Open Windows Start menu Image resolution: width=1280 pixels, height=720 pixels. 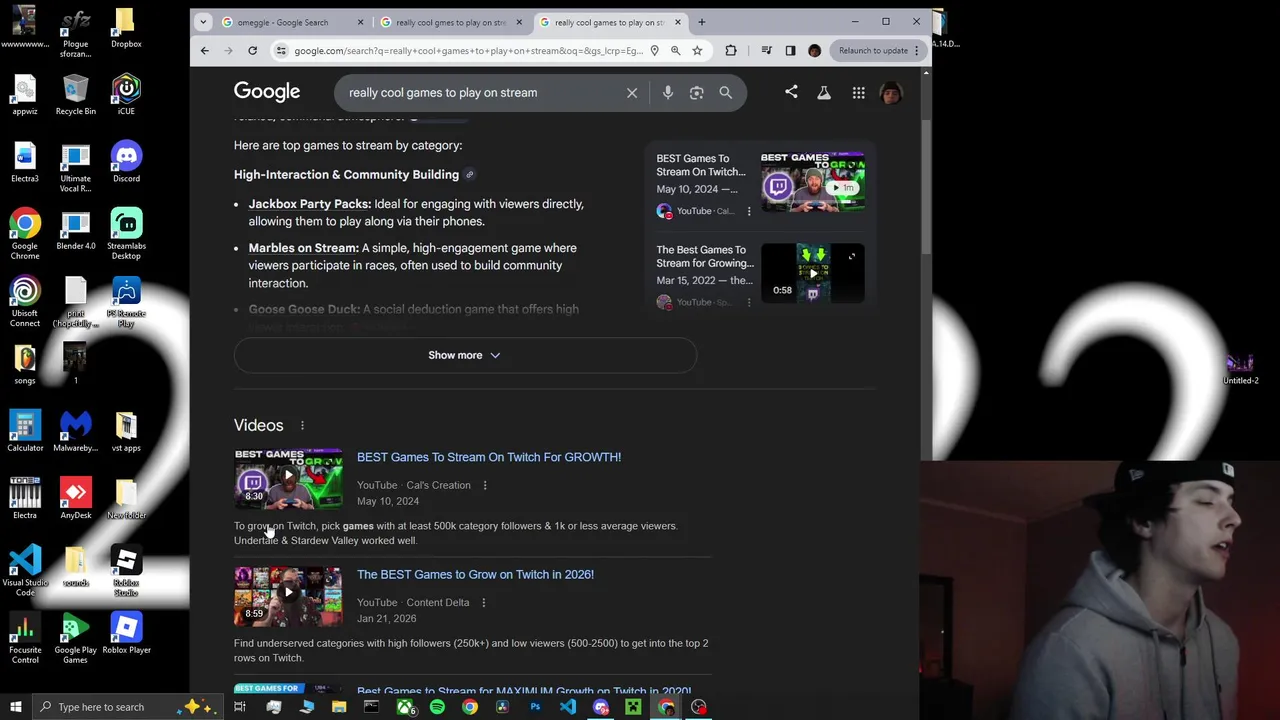coord(15,707)
